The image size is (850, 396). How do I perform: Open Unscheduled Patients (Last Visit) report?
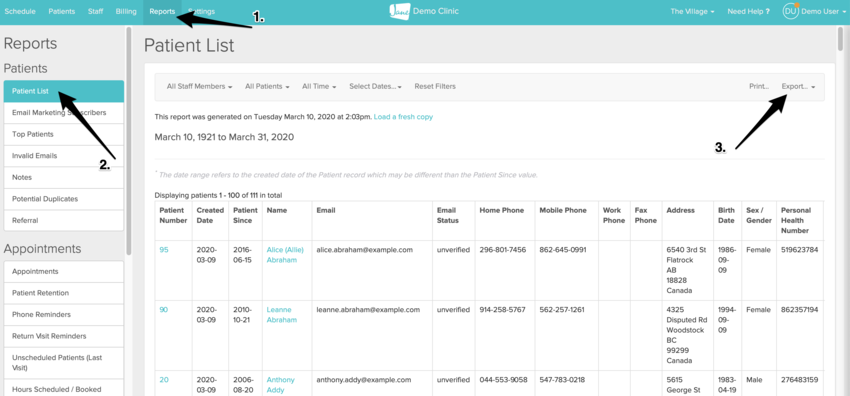tap(63, 363)
